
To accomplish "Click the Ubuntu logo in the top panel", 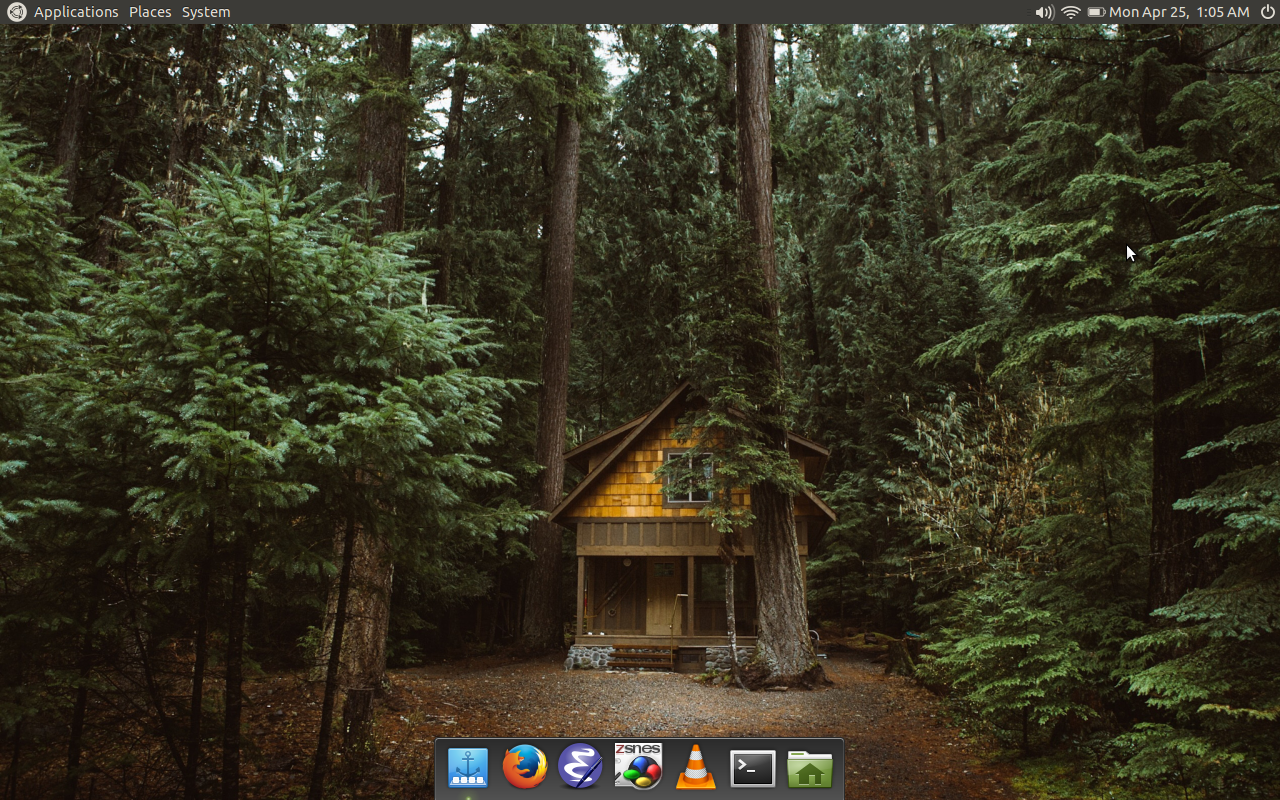I will click(16, 12).
